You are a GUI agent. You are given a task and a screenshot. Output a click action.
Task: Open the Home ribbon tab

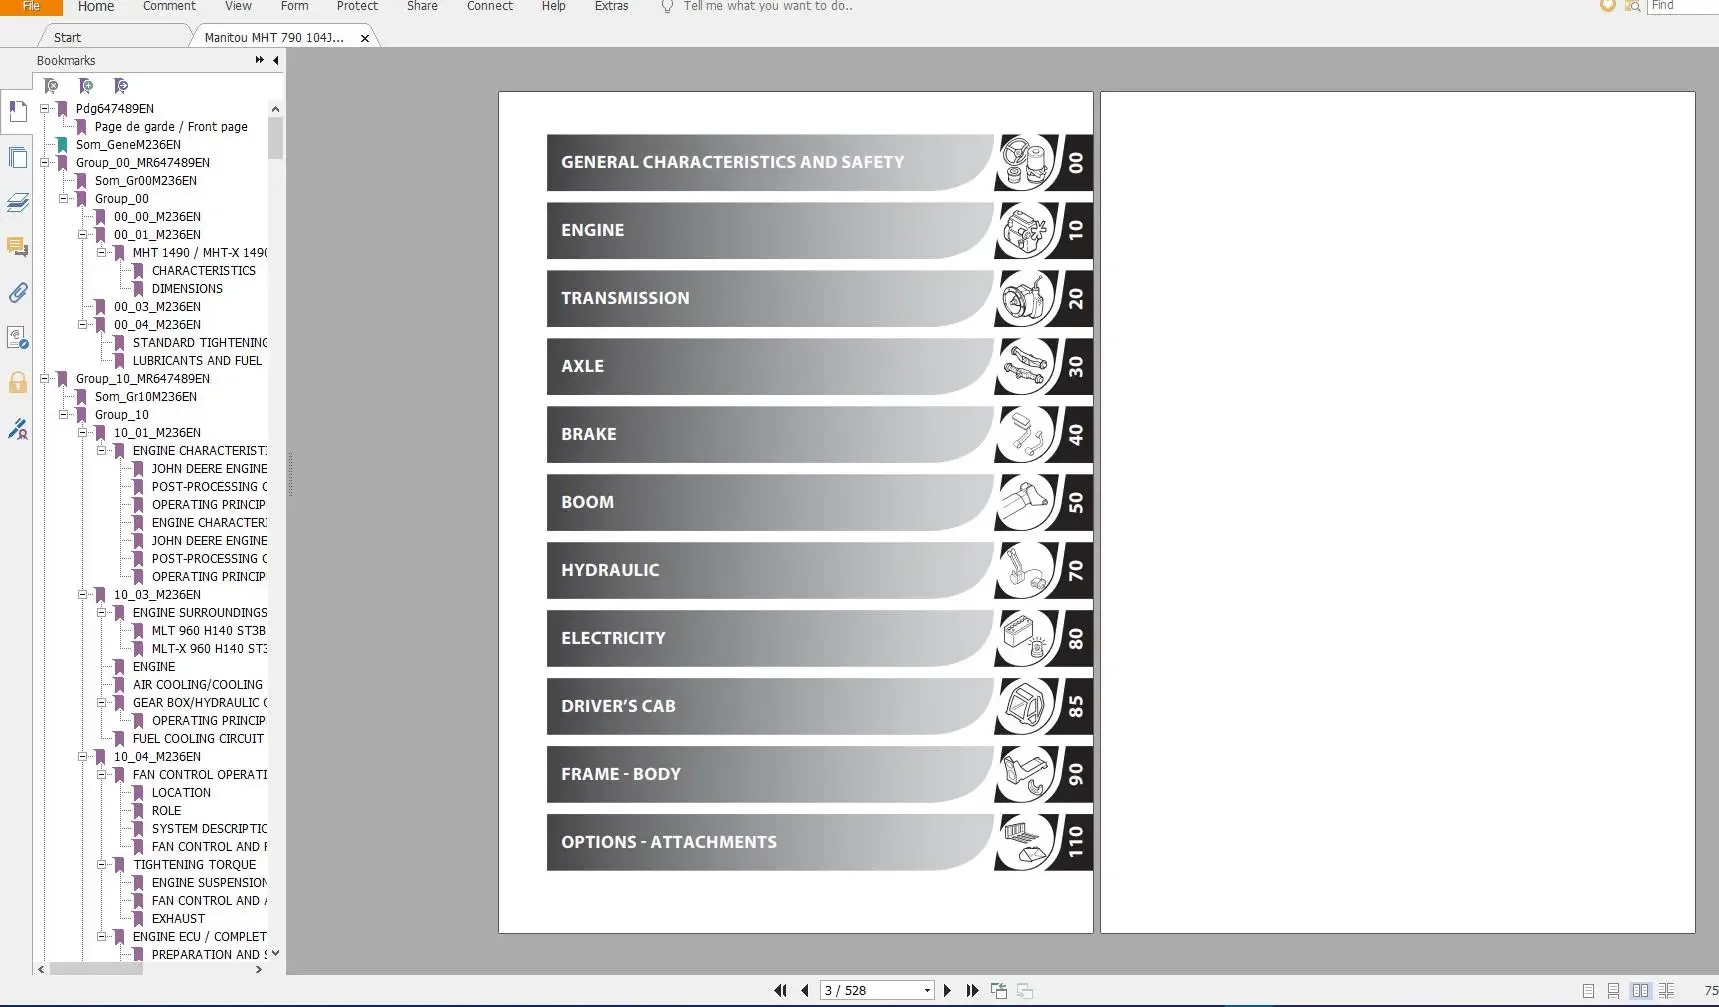tap(96, 6)
